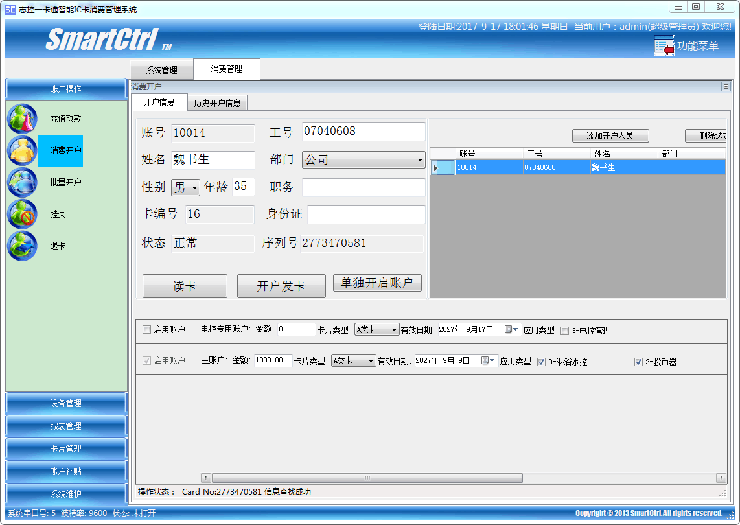Open the date picker in the first account row

(x=514, y=329)
